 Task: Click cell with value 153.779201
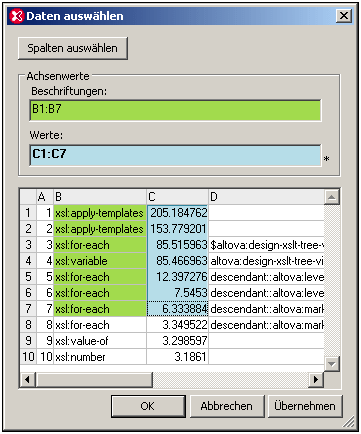coord(178,229)
